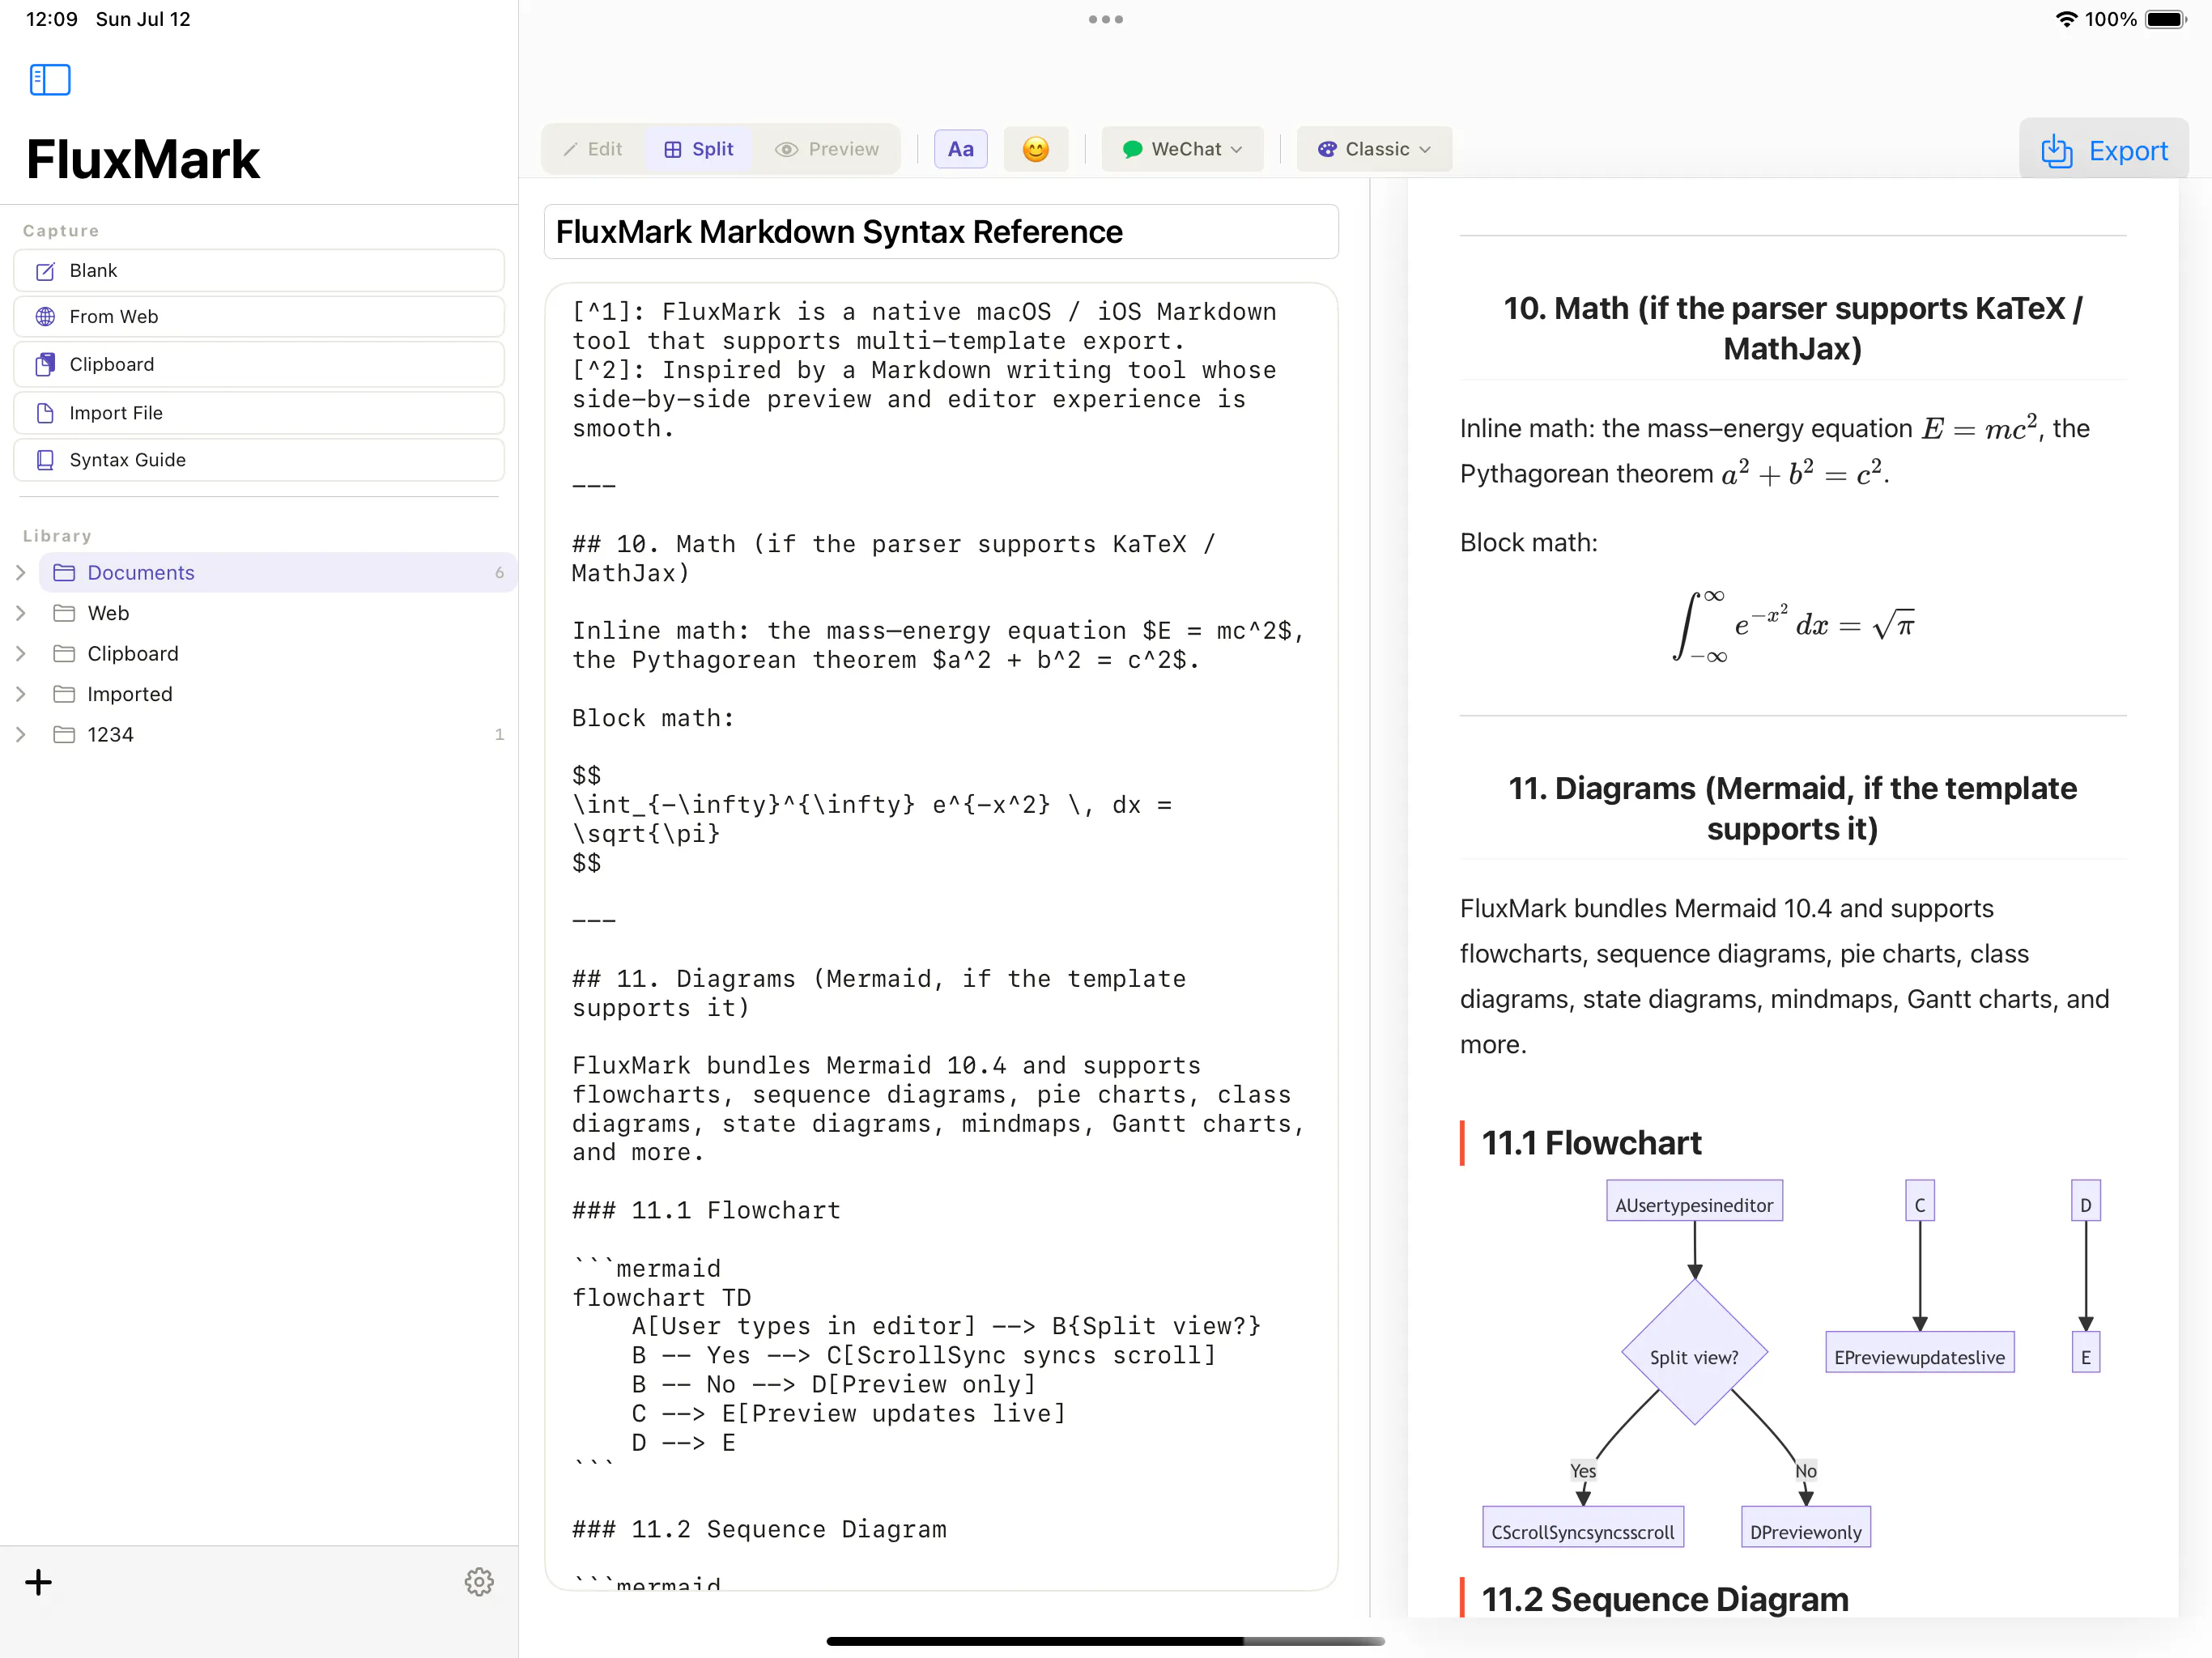Switch to Split mode
Viewport: 2212px width, 1658px height.
point(699,149)
